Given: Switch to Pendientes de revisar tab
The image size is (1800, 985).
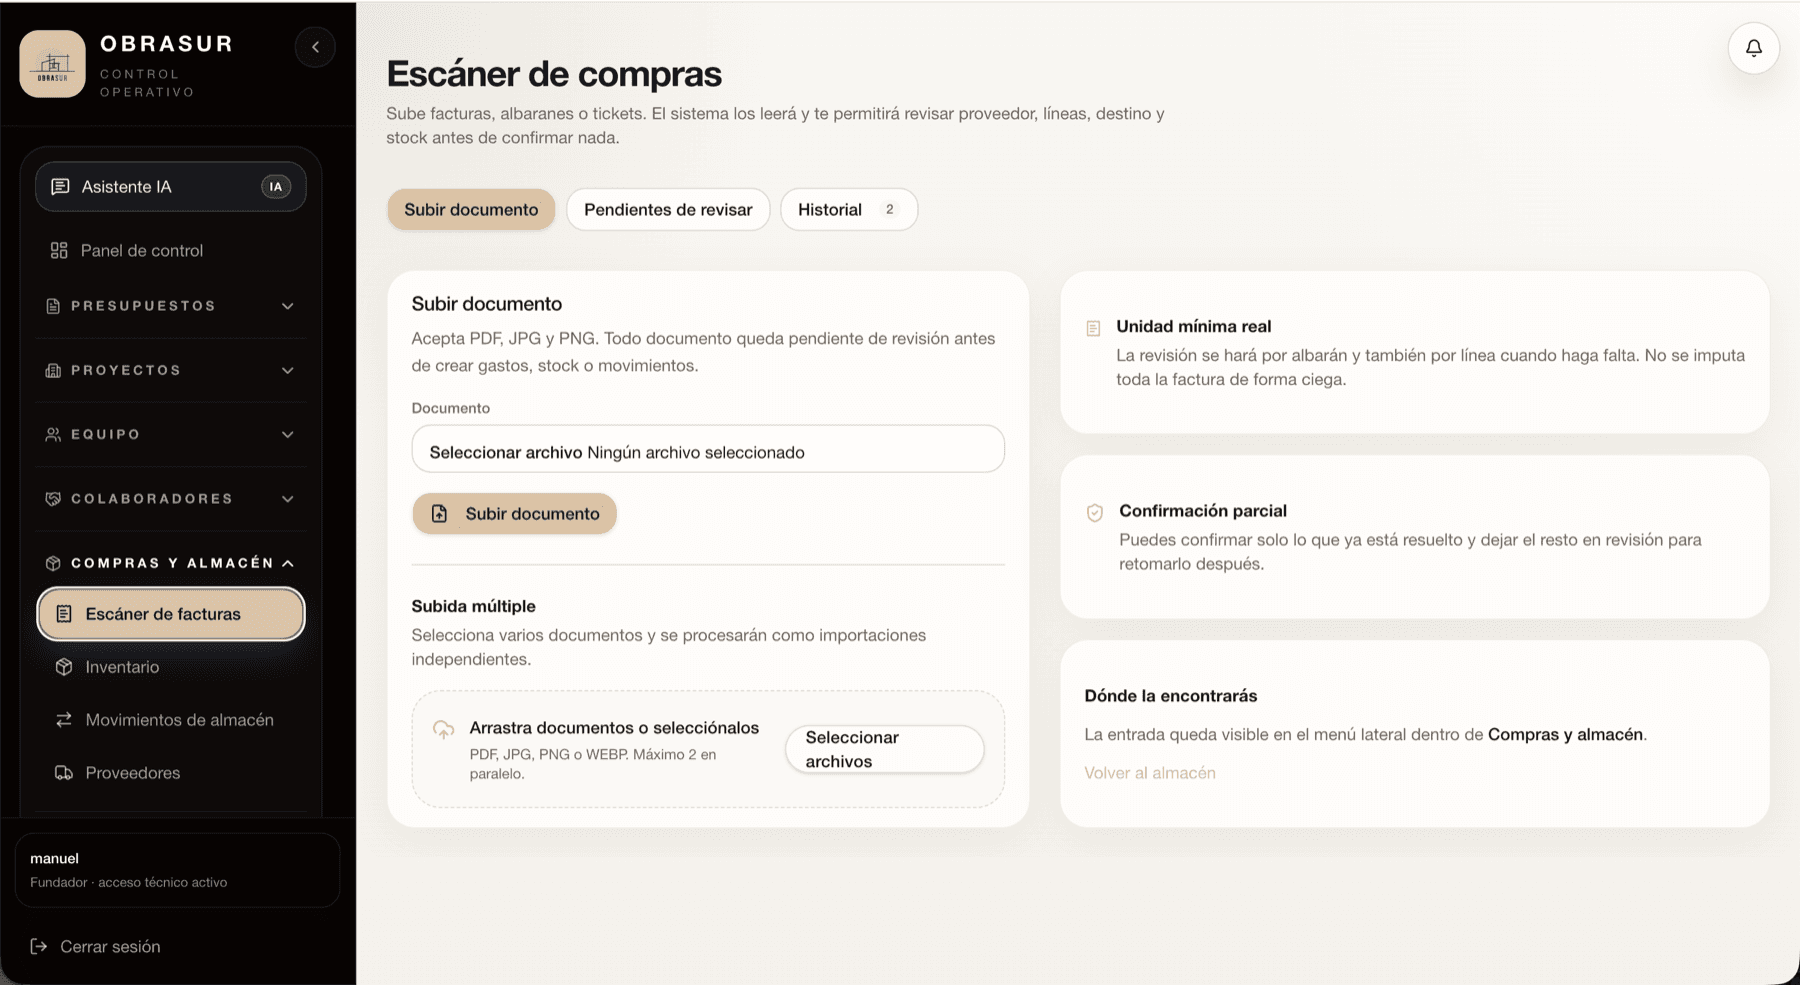Looking at the screenshot, I should [668, 210].
